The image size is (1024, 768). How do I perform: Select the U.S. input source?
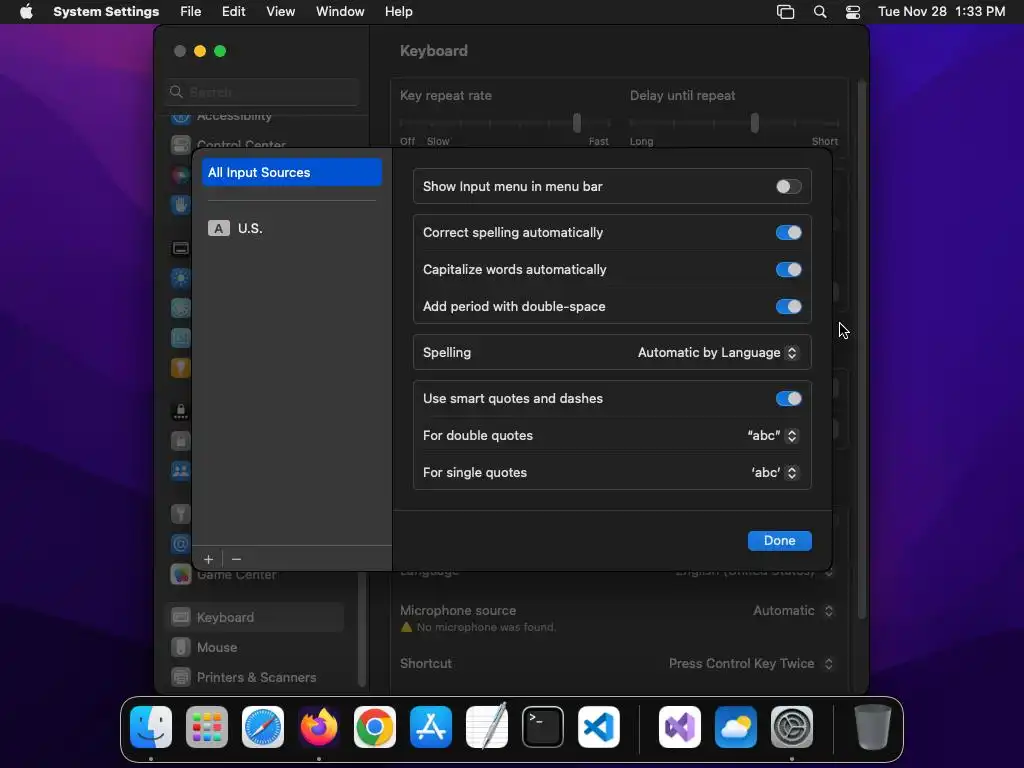pos(292,228)
